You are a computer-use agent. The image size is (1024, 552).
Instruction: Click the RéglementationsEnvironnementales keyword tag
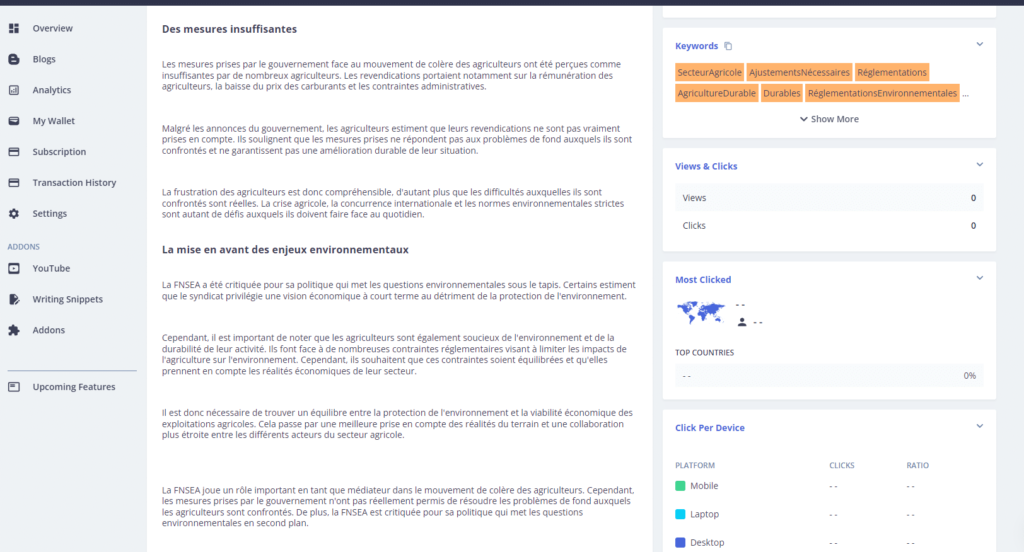pos(882,93)
